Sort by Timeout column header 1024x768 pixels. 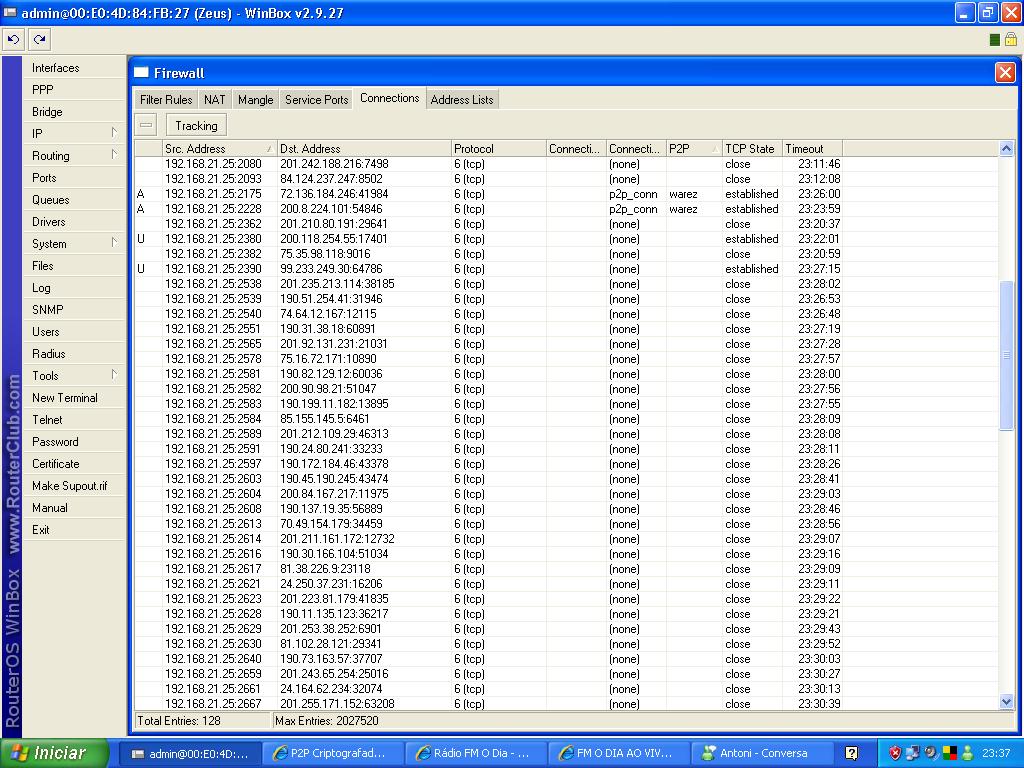tap(812, 148)
